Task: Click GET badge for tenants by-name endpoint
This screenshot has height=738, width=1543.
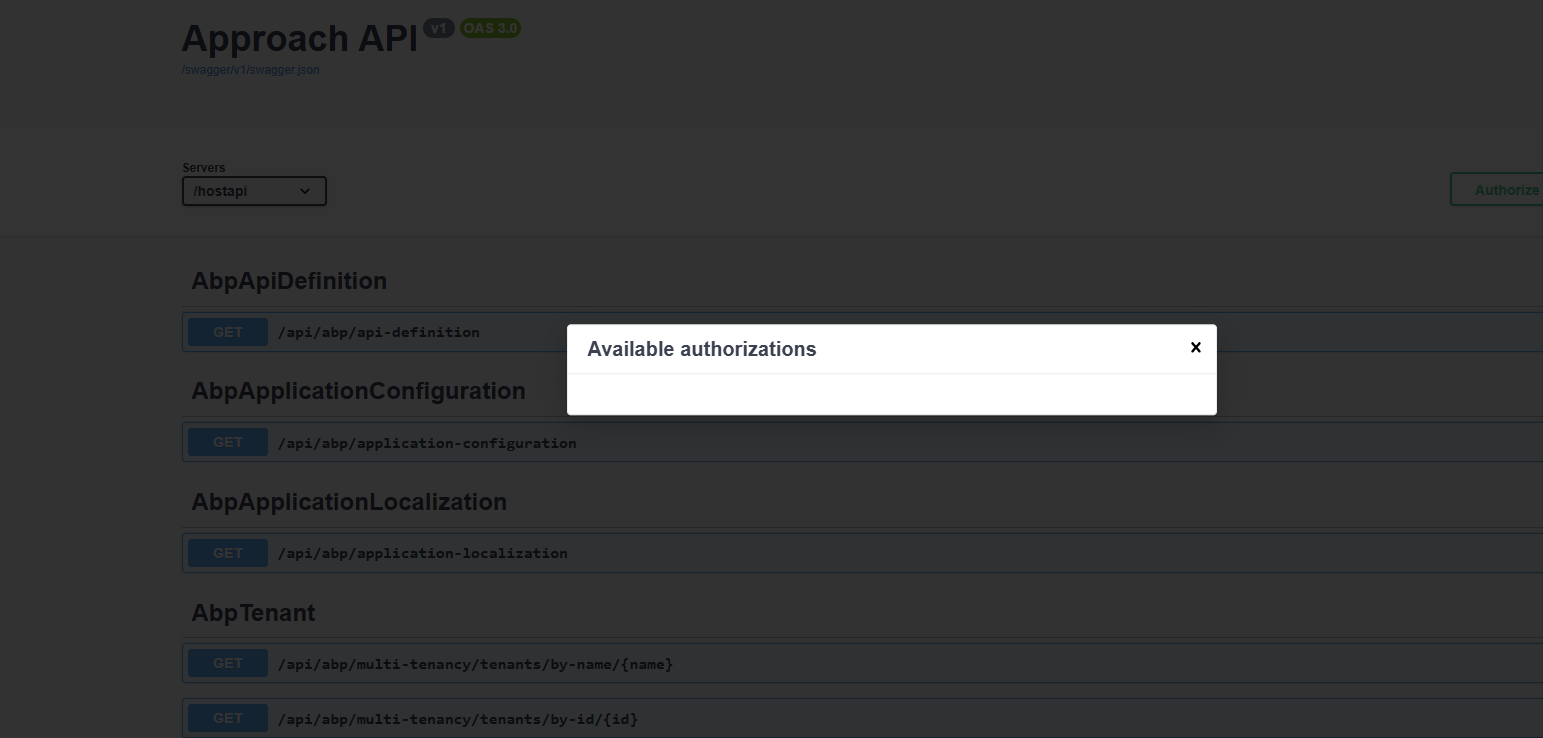Action: point(228,664)
